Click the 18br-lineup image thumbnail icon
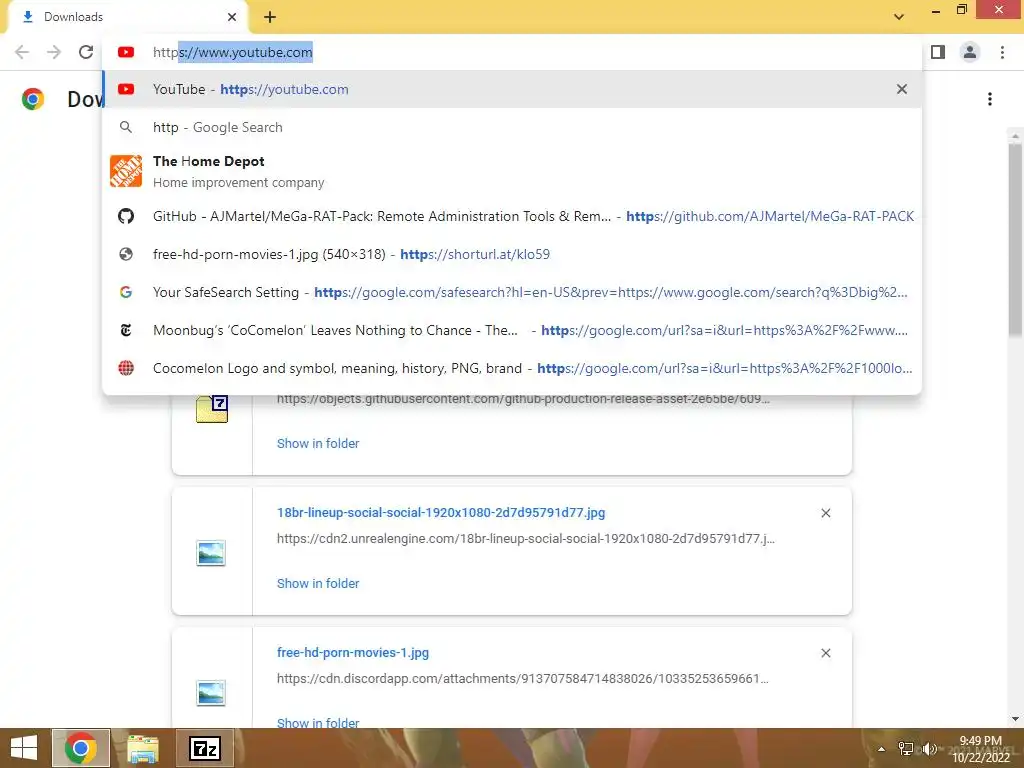Image resolution: width=1024 pixels, height=768 pixels. [211, 553]
